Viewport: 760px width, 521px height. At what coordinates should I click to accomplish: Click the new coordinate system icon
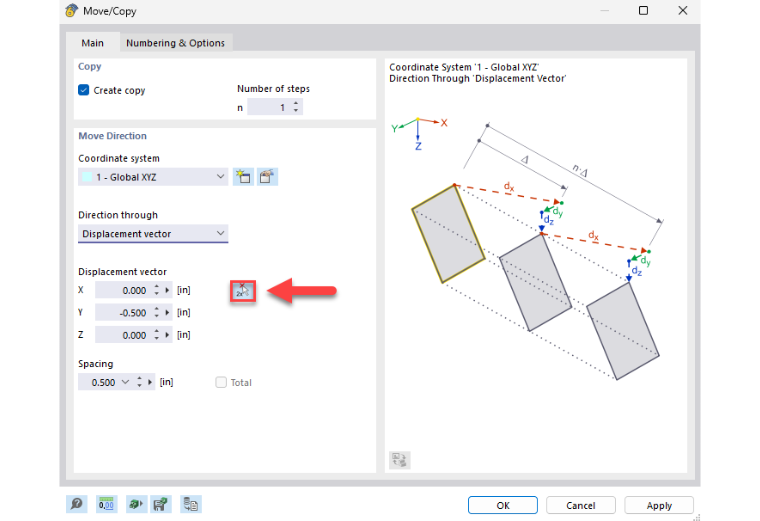point(243,177)
